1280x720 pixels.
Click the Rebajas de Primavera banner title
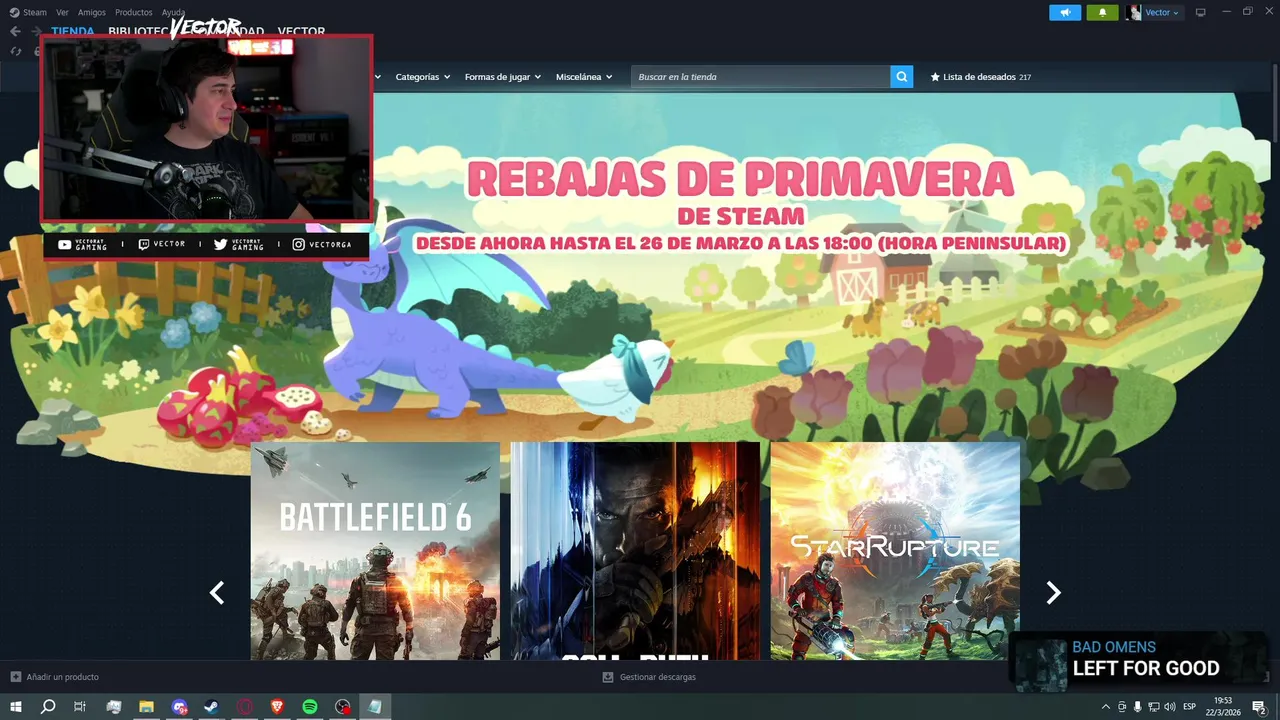[x=740, y=178]
